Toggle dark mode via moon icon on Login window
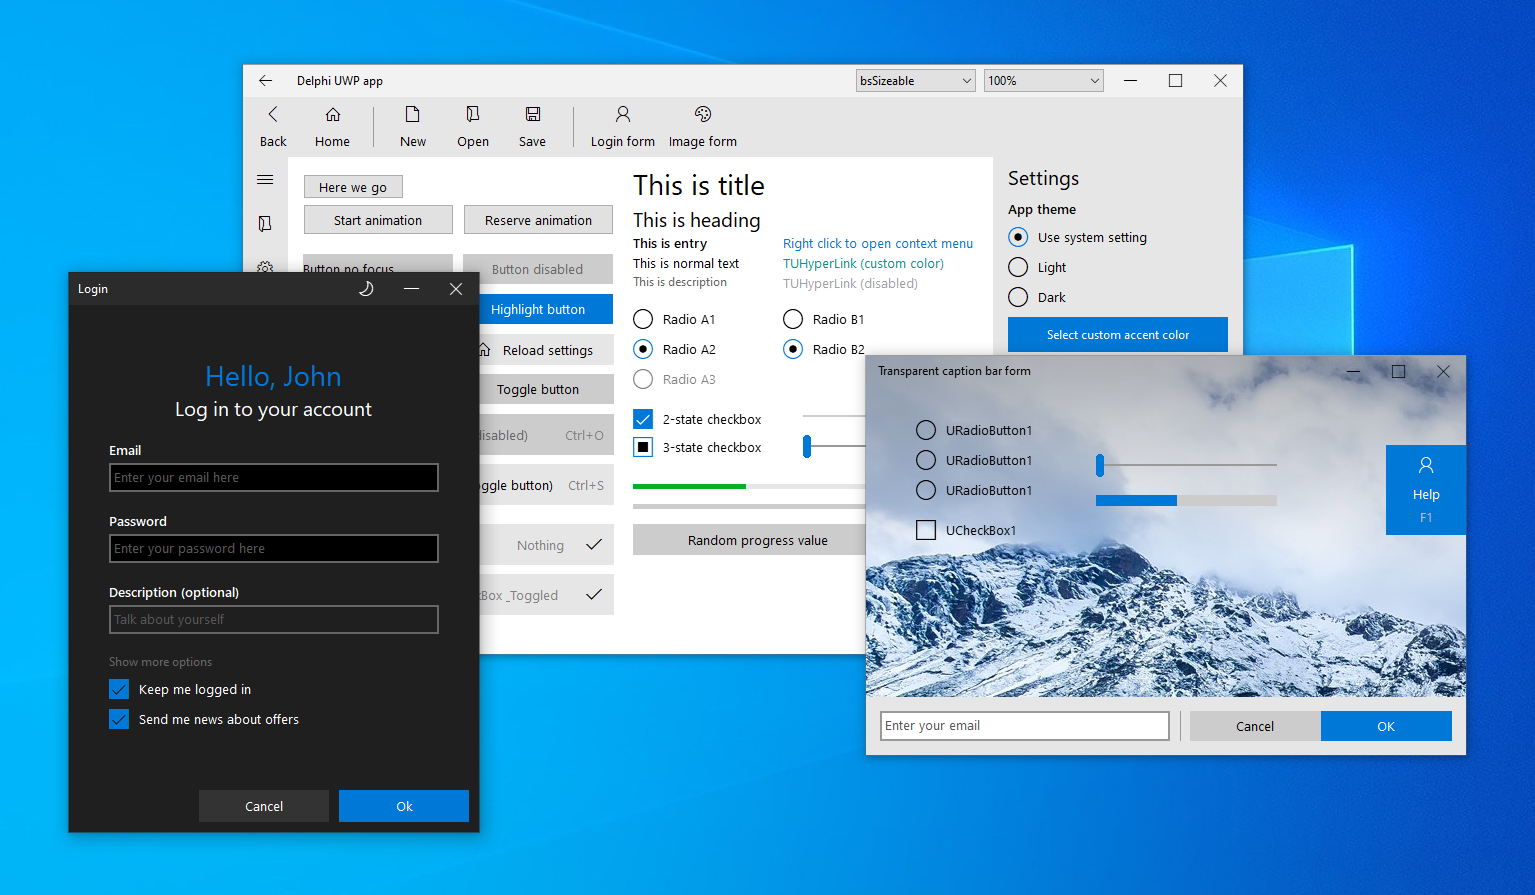Screen dimensions: 1535x895 pyautogui.click(x=366, y=289)
